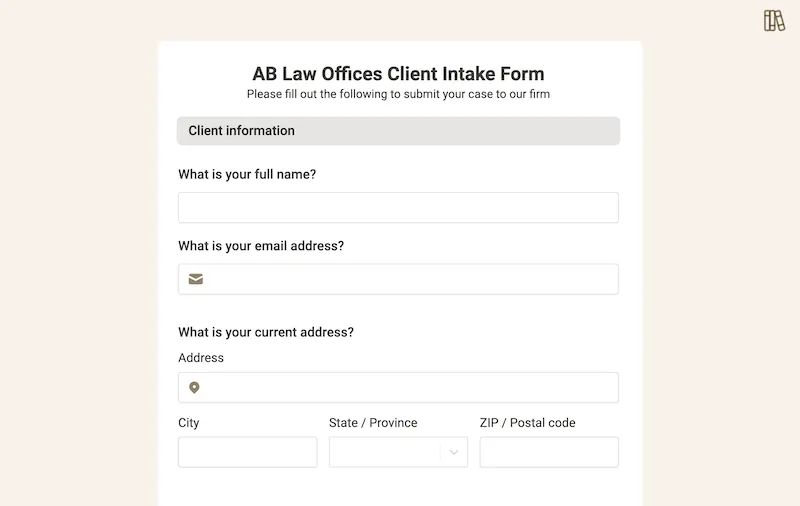This screenshot has height=506, width=800.
Task: Select the Client information section header
Action: click(x=398, y=131)
